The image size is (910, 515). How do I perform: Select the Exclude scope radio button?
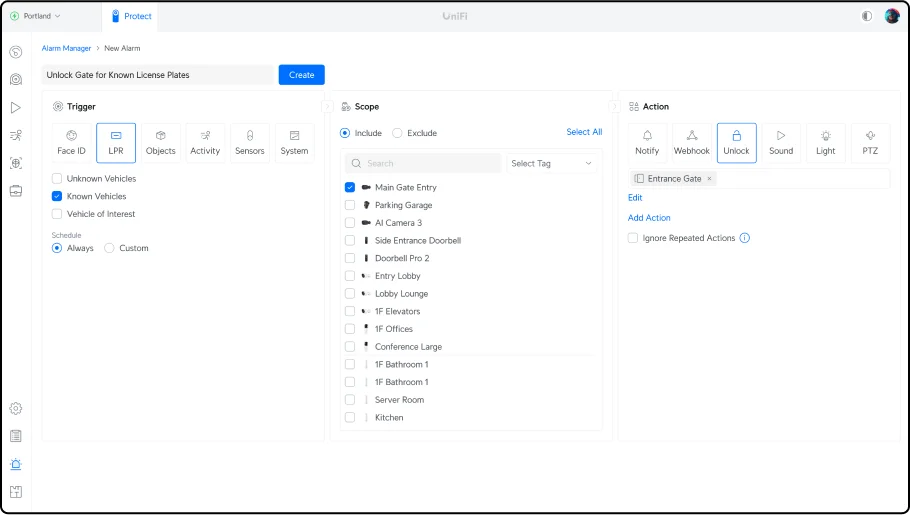[x=397, y=133]
